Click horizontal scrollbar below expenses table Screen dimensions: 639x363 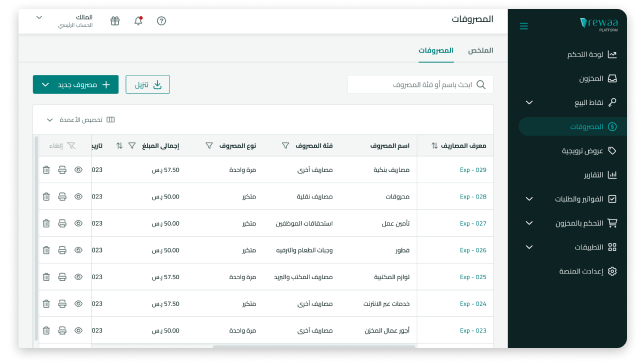click(314, 347)
